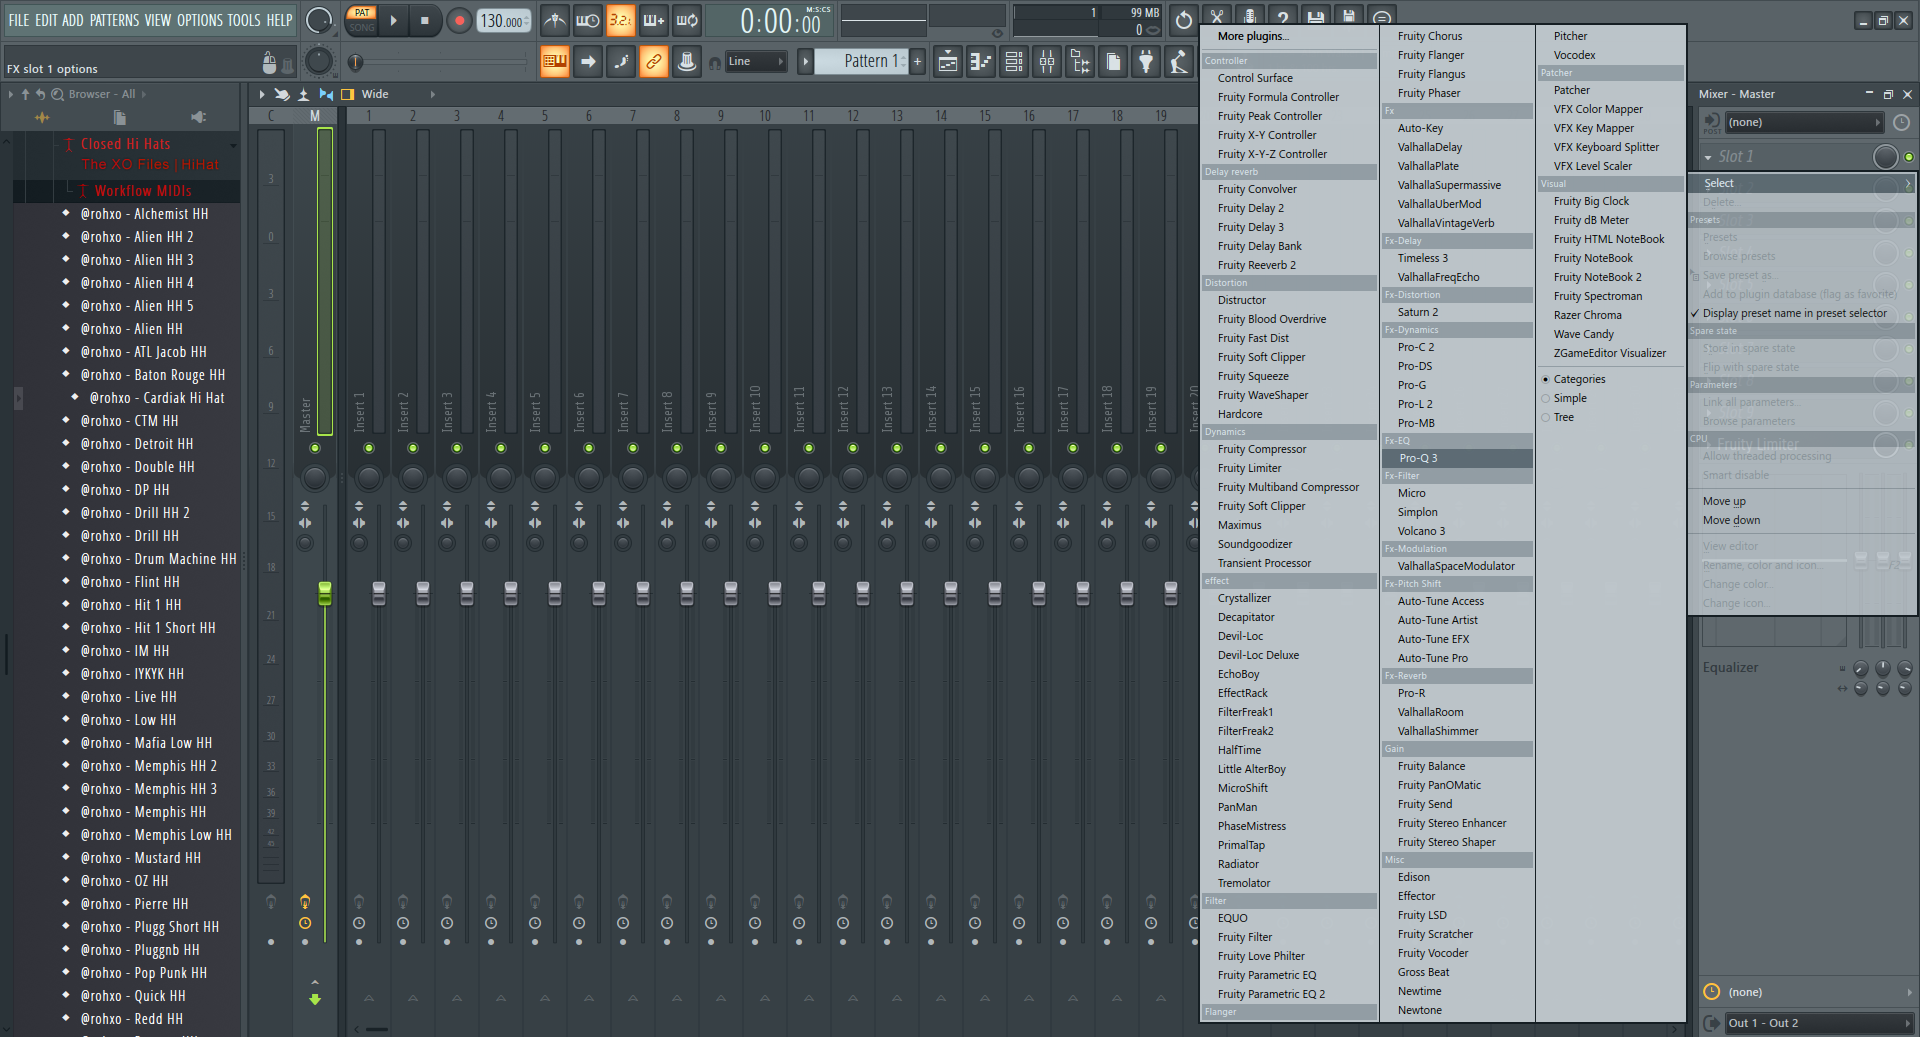Open the TOOLS menu
1920x1037 pixels.
(x=243, y=20)
